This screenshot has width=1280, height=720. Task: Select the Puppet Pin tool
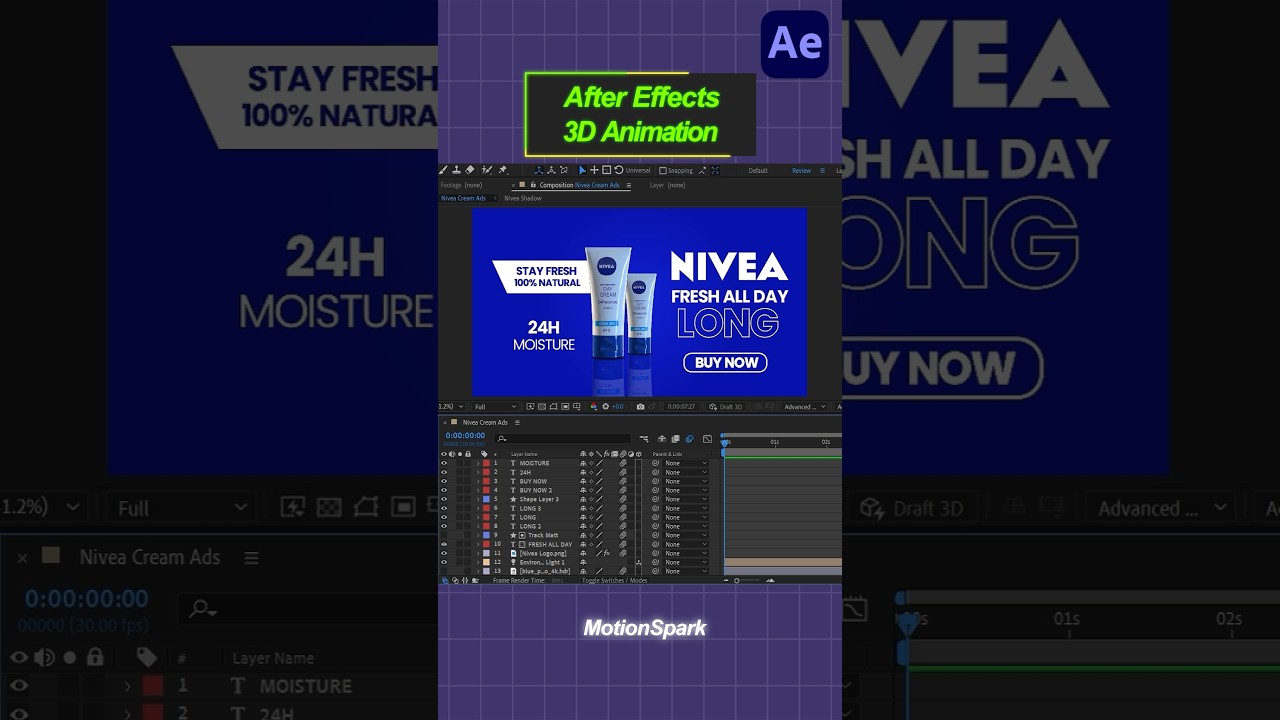tap(502, 170)
